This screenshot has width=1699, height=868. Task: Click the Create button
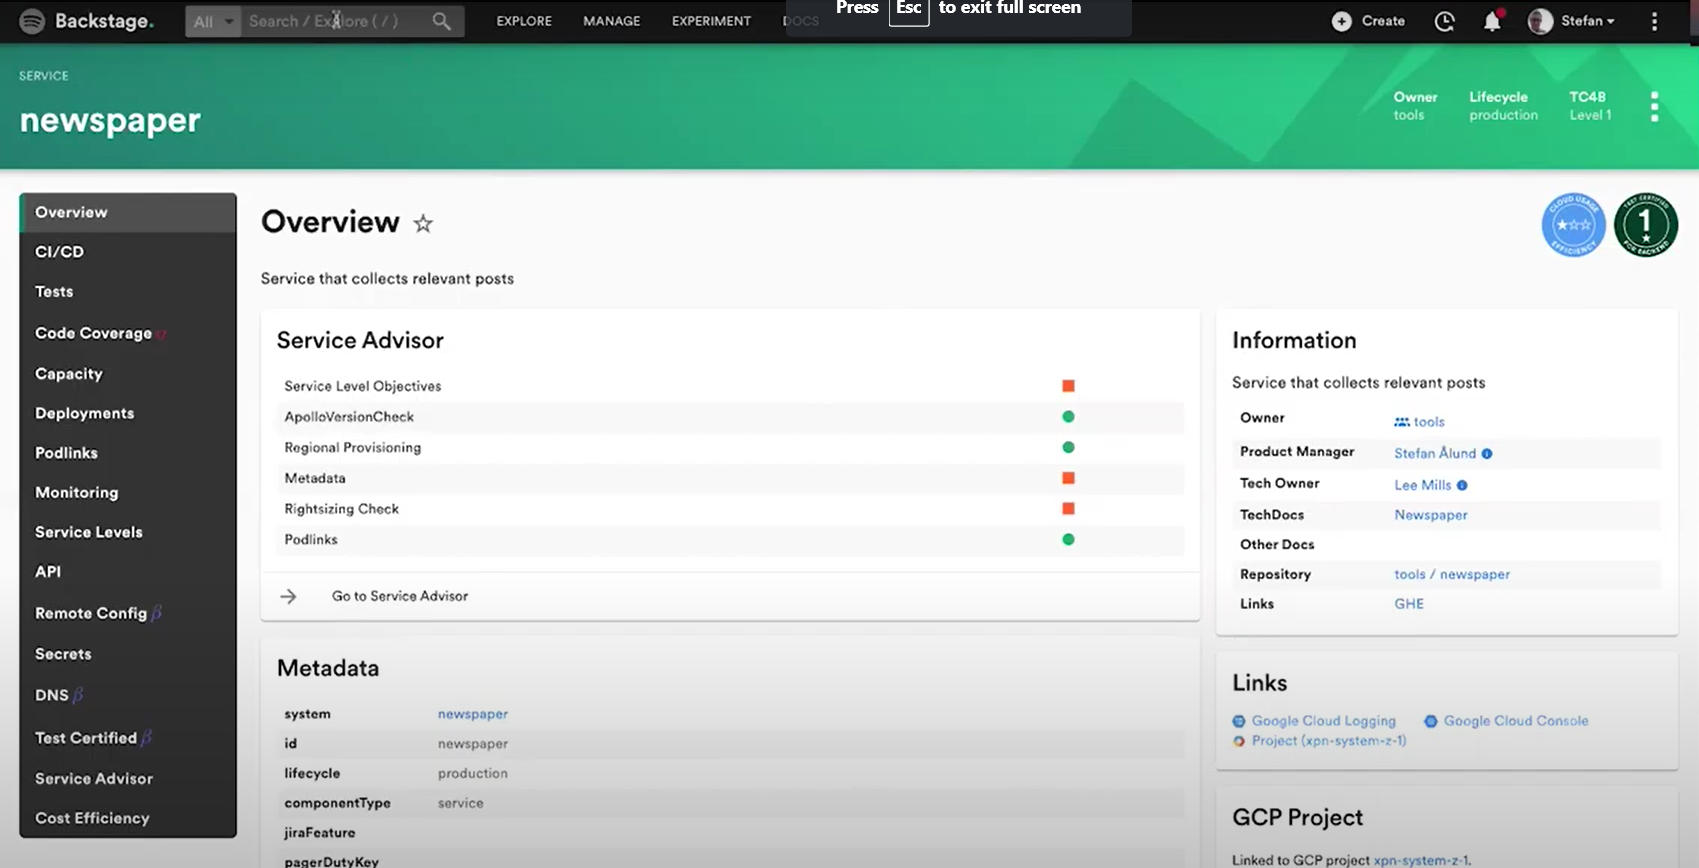coord(1369,21)
